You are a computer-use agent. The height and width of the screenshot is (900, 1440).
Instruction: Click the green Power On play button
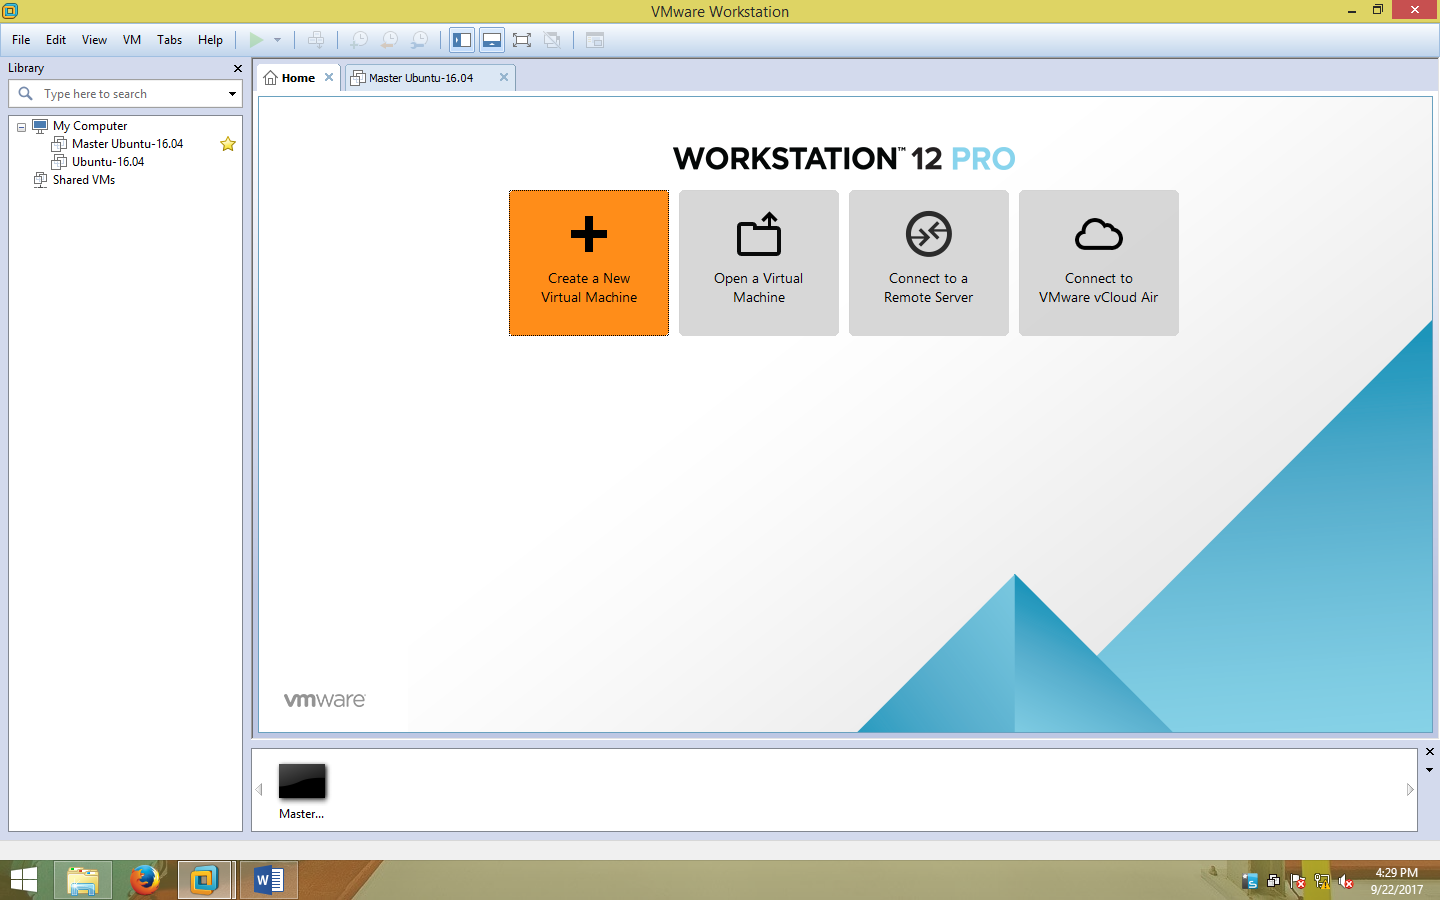256,40
